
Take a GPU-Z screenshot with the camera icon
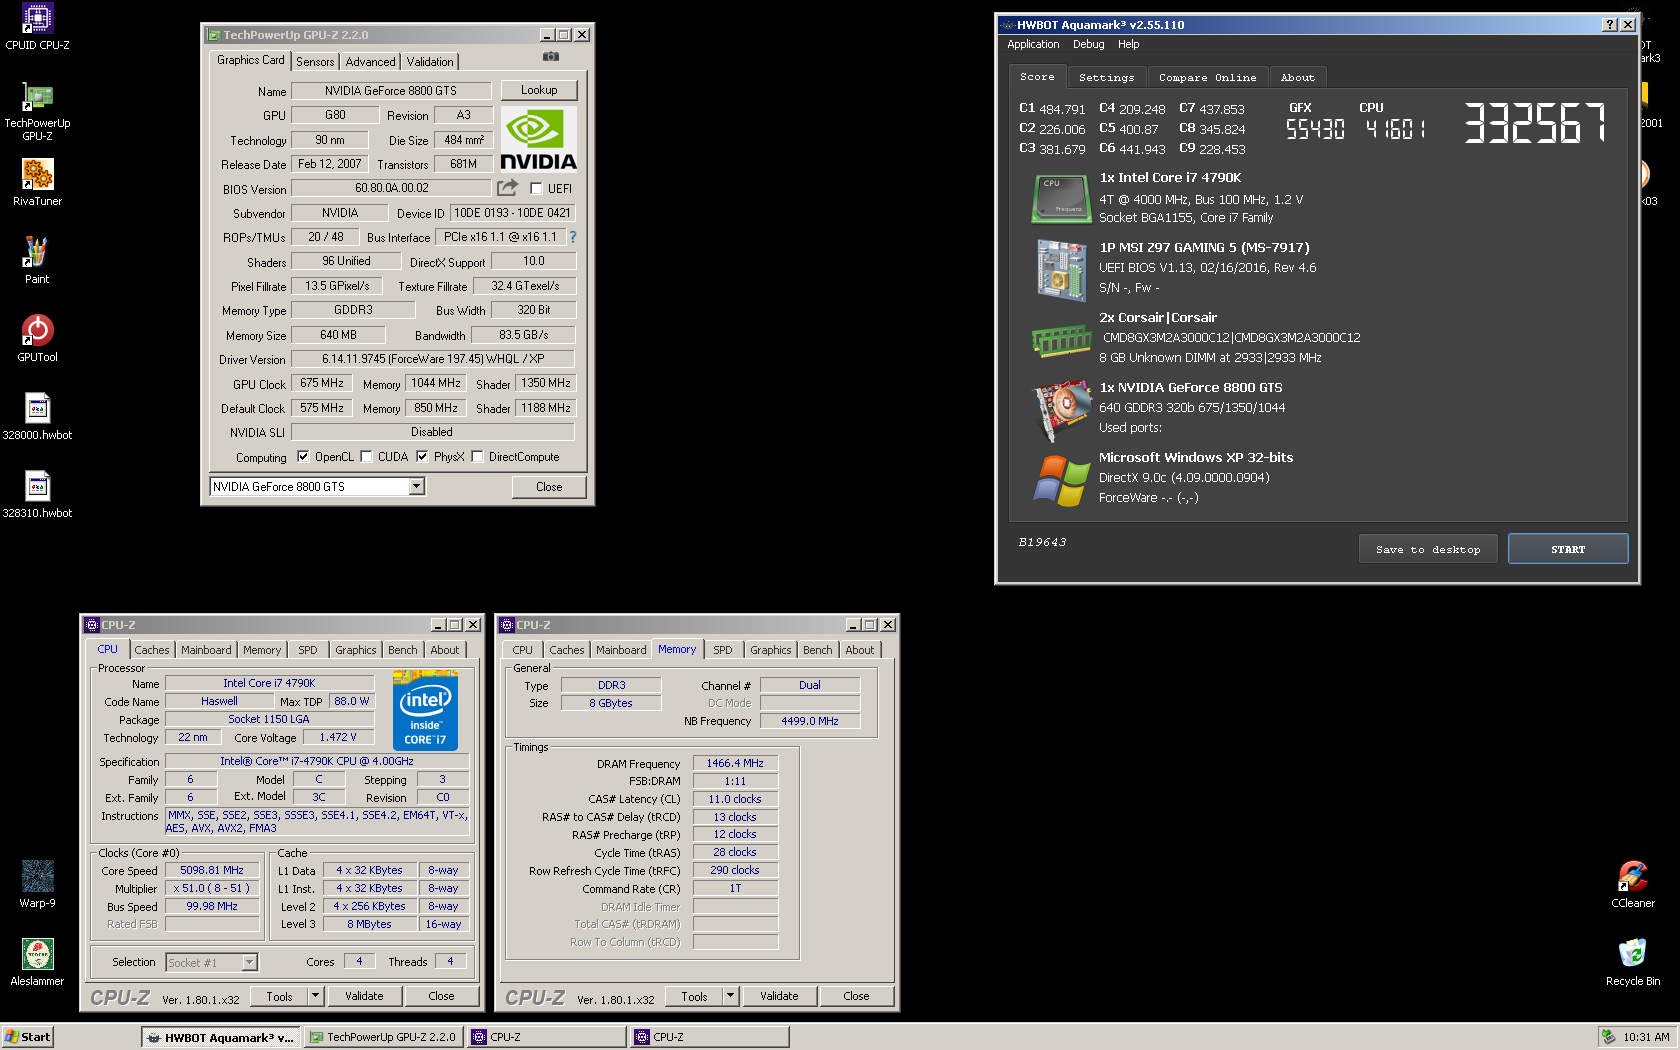(551, 57)
